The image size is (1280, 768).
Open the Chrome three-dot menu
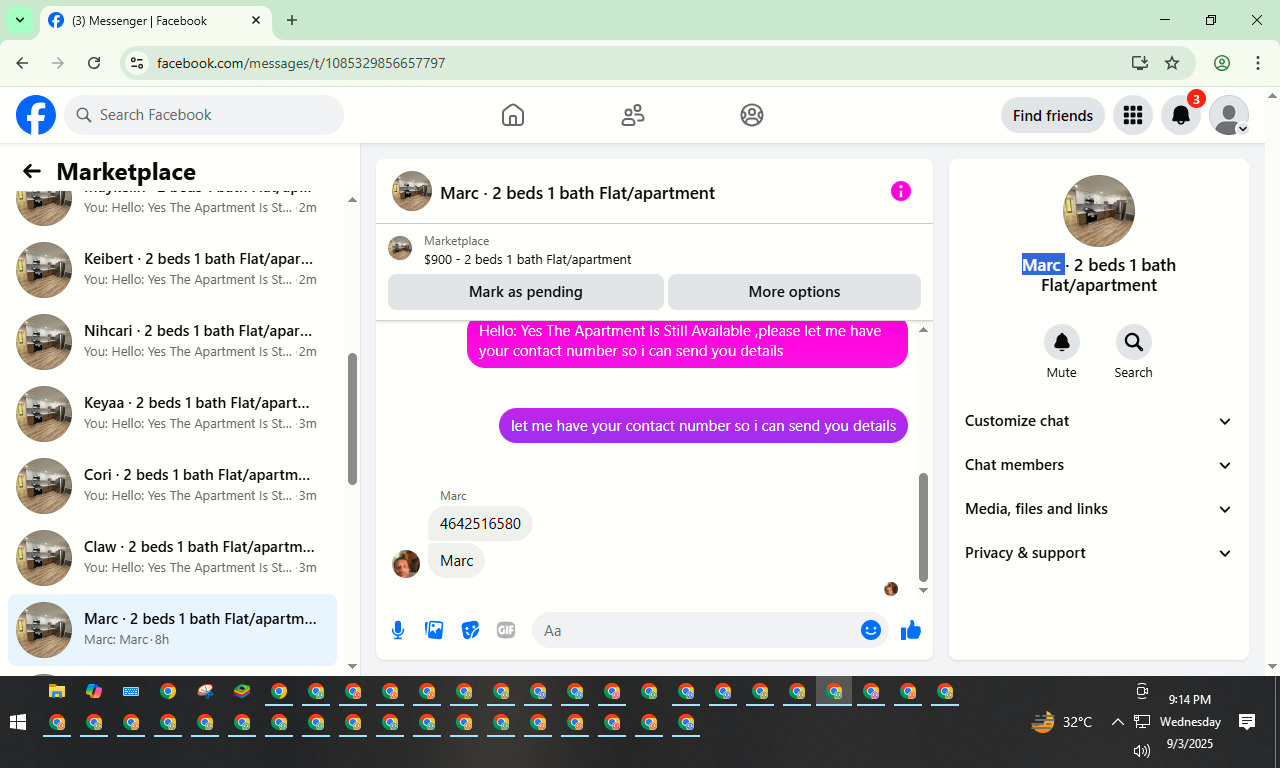pos(1258,63)
